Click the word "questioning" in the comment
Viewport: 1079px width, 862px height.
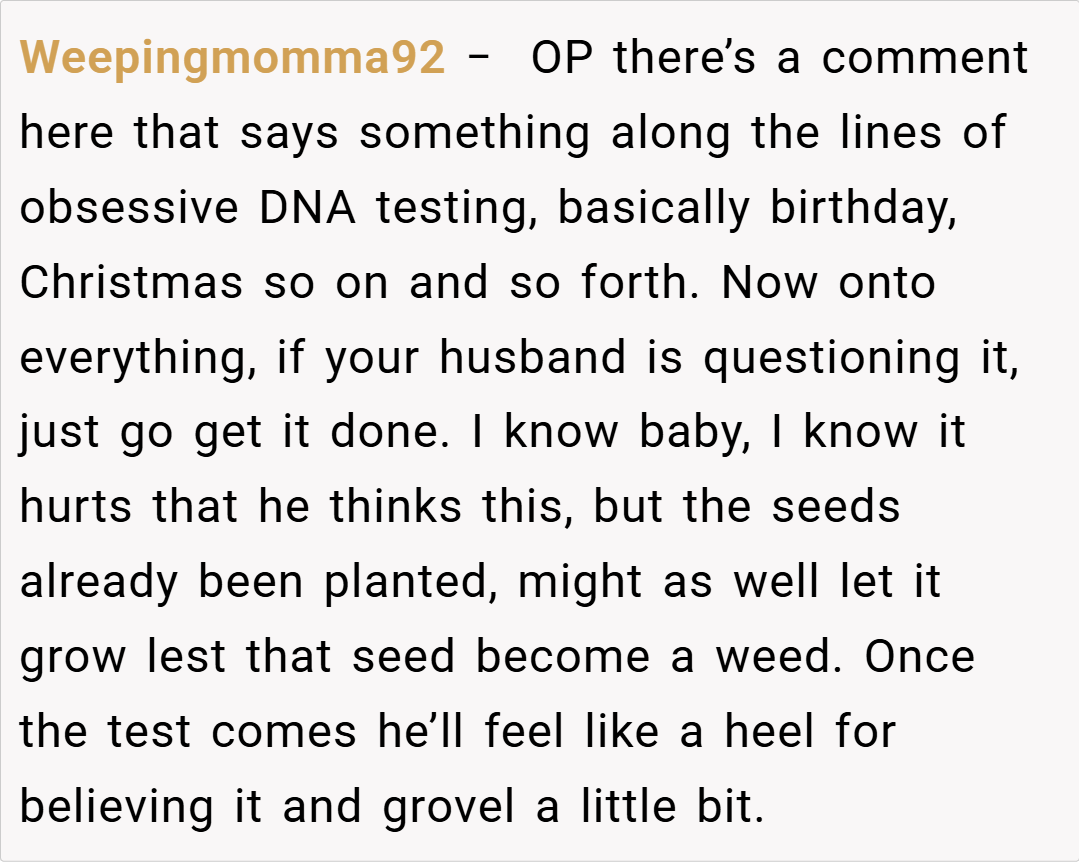831,359
